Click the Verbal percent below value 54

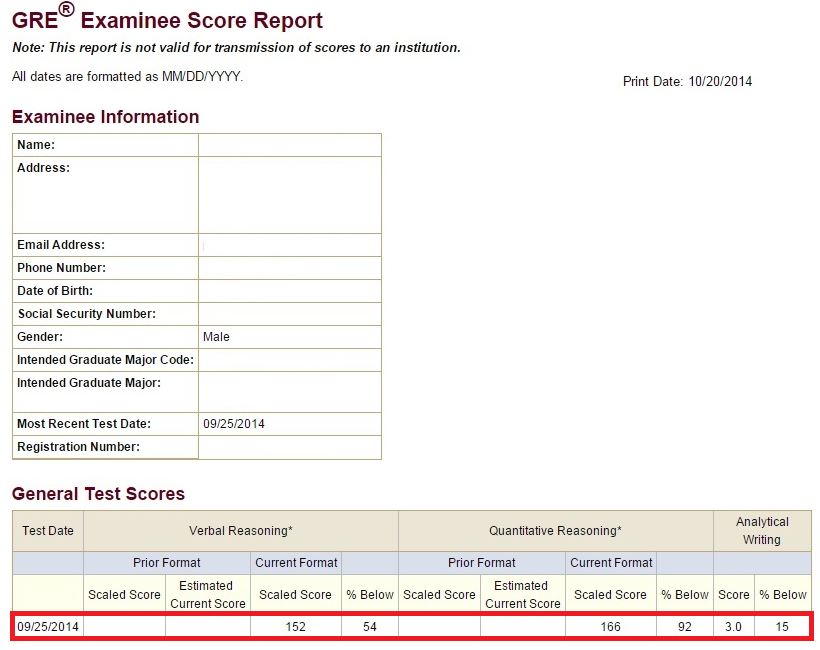point(370,626)
